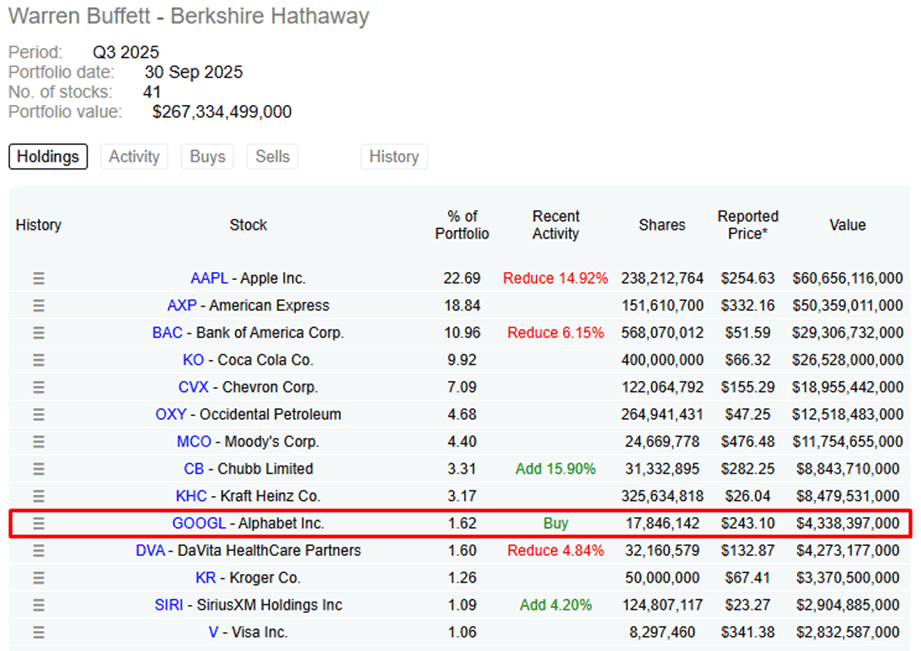The height and width of the screenshot is (651, 921).
Task: Open the GOOGL ticker link
Action: click(199, 524)
